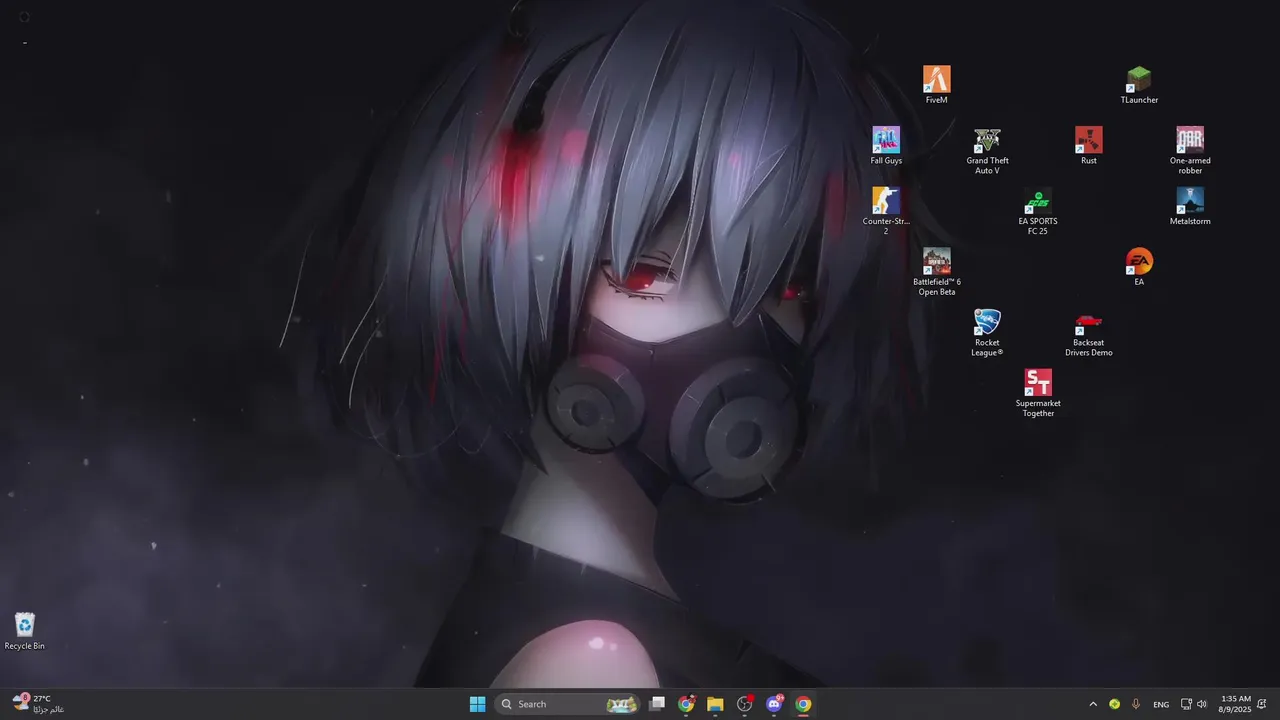1280x720 pixels.
Task: Click the green tray application icon
Action: [x=1114, y=704]
